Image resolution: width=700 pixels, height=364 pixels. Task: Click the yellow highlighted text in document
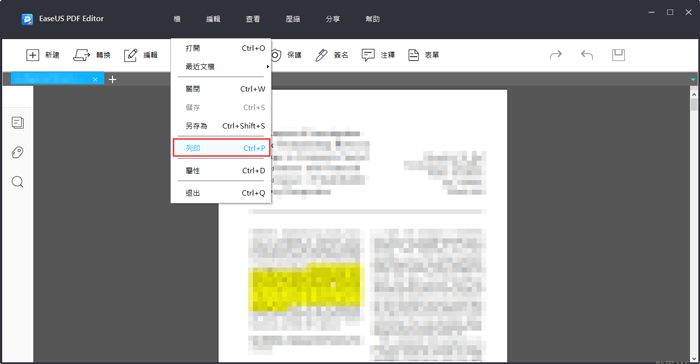pyautogui.click(x=306, y=287)
